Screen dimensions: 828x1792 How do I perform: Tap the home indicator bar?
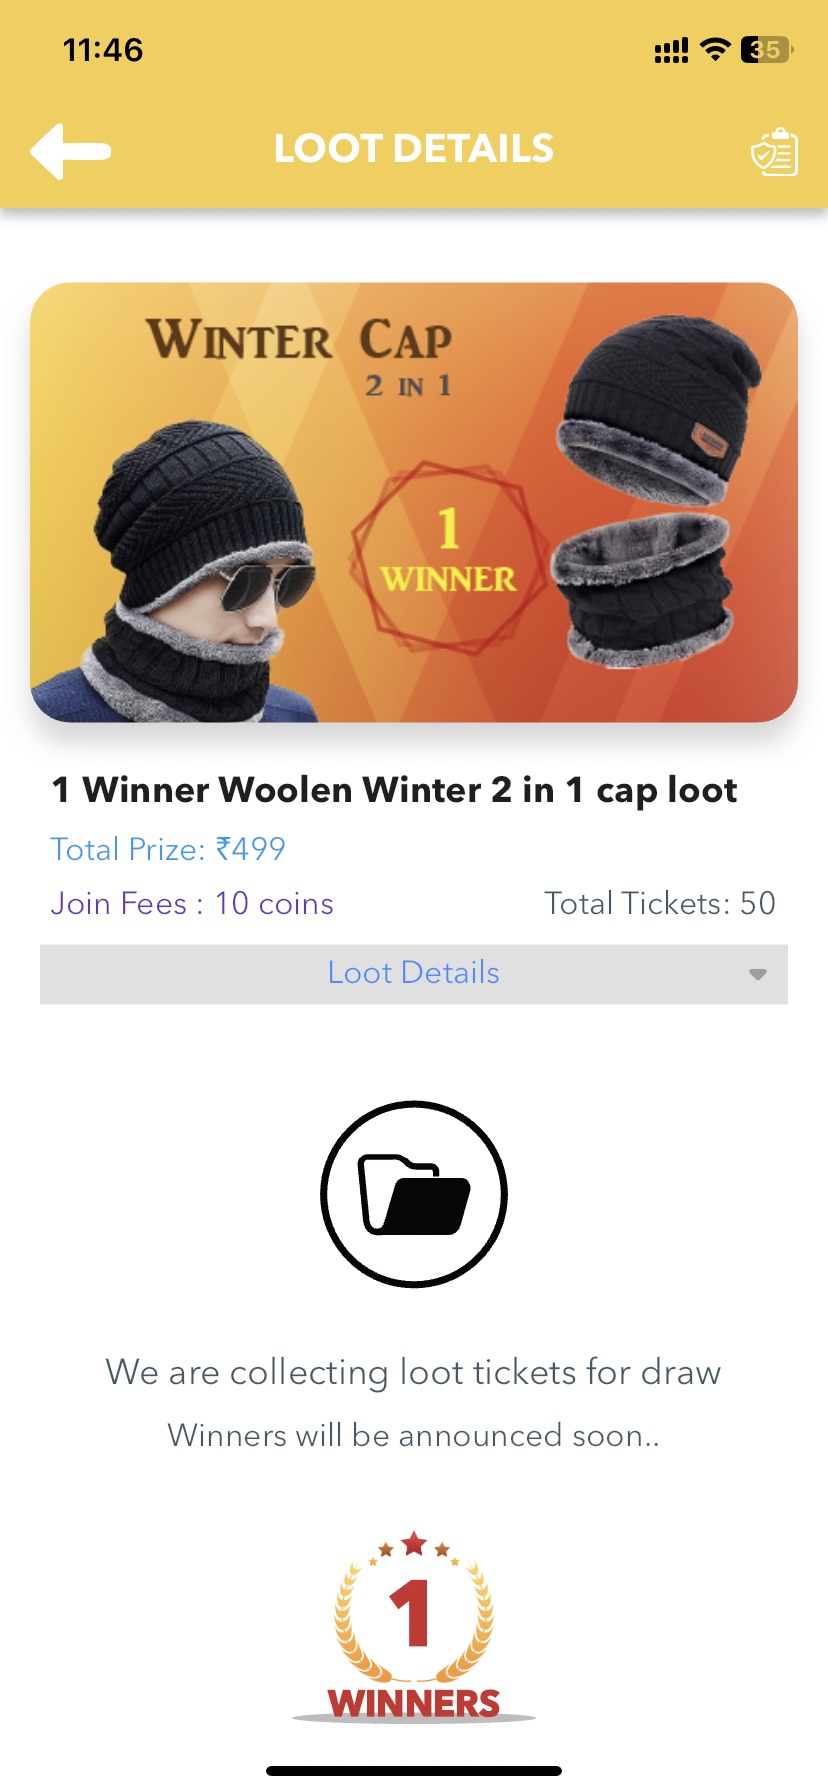click(x=414, y=1770)
